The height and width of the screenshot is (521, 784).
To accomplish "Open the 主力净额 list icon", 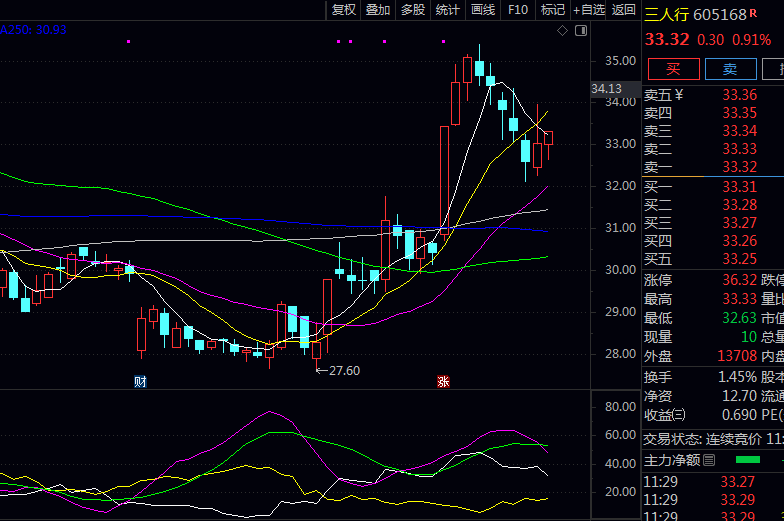I will pos(709,460).
